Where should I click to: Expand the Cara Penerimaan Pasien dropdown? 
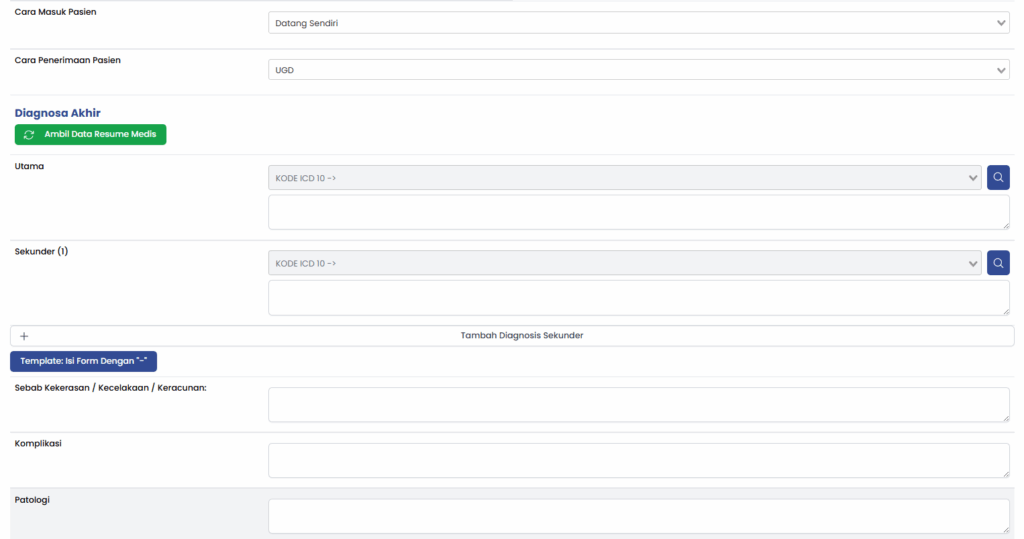638,70
